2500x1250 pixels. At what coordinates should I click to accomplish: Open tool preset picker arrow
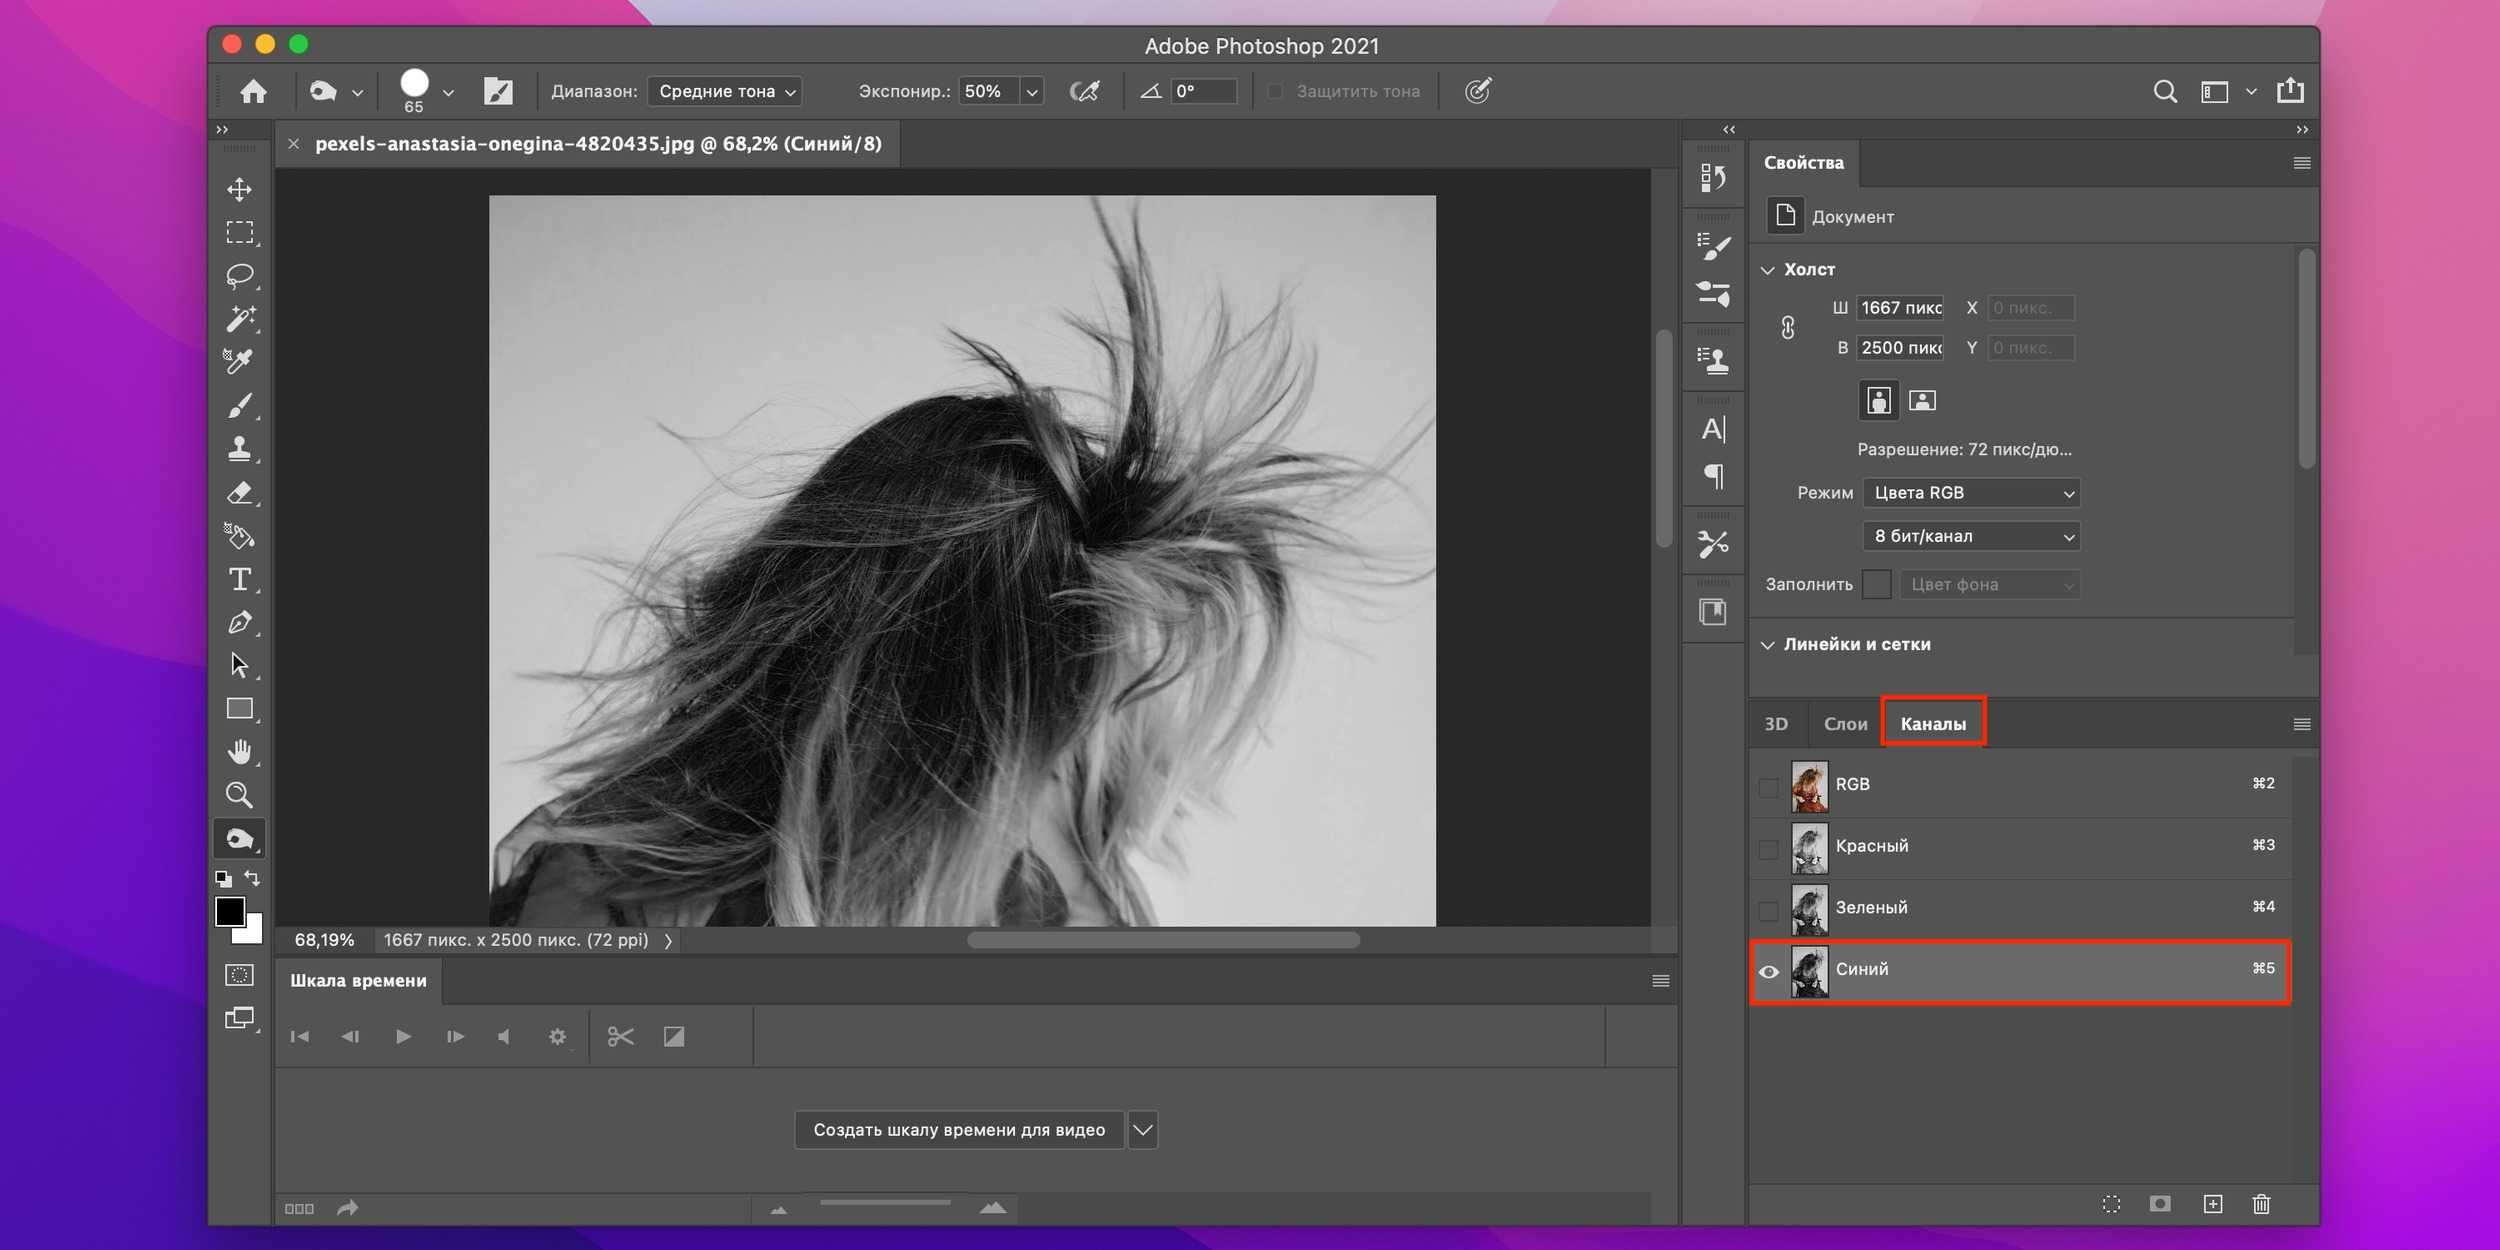tap(357, 92)
